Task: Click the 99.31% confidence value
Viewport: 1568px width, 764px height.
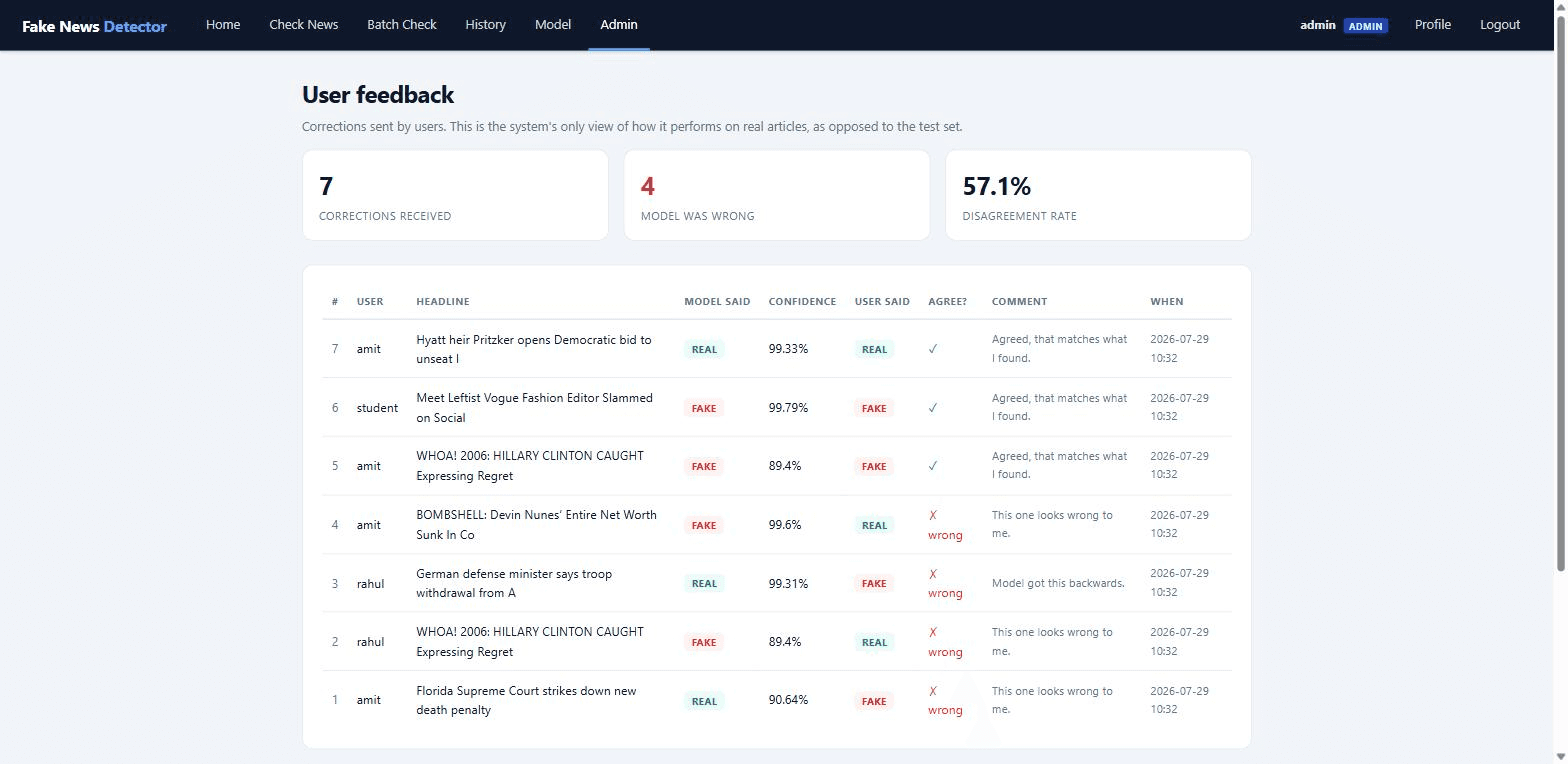Action: (x=788, y=583)
